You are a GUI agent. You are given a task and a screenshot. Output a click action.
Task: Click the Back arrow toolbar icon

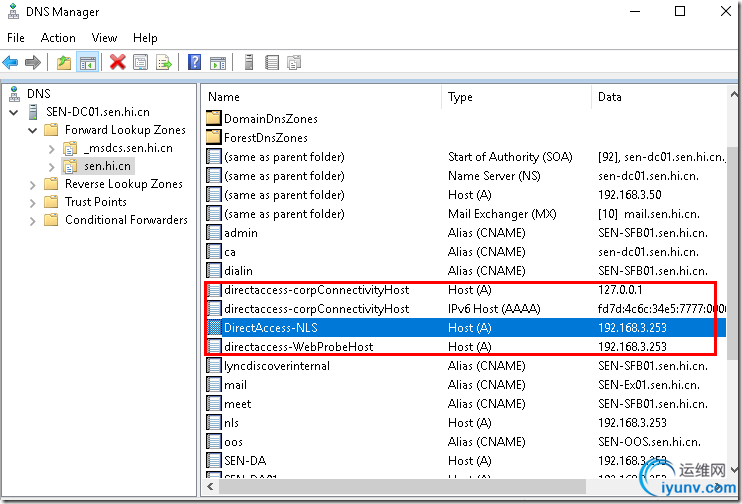pos(10,62)
